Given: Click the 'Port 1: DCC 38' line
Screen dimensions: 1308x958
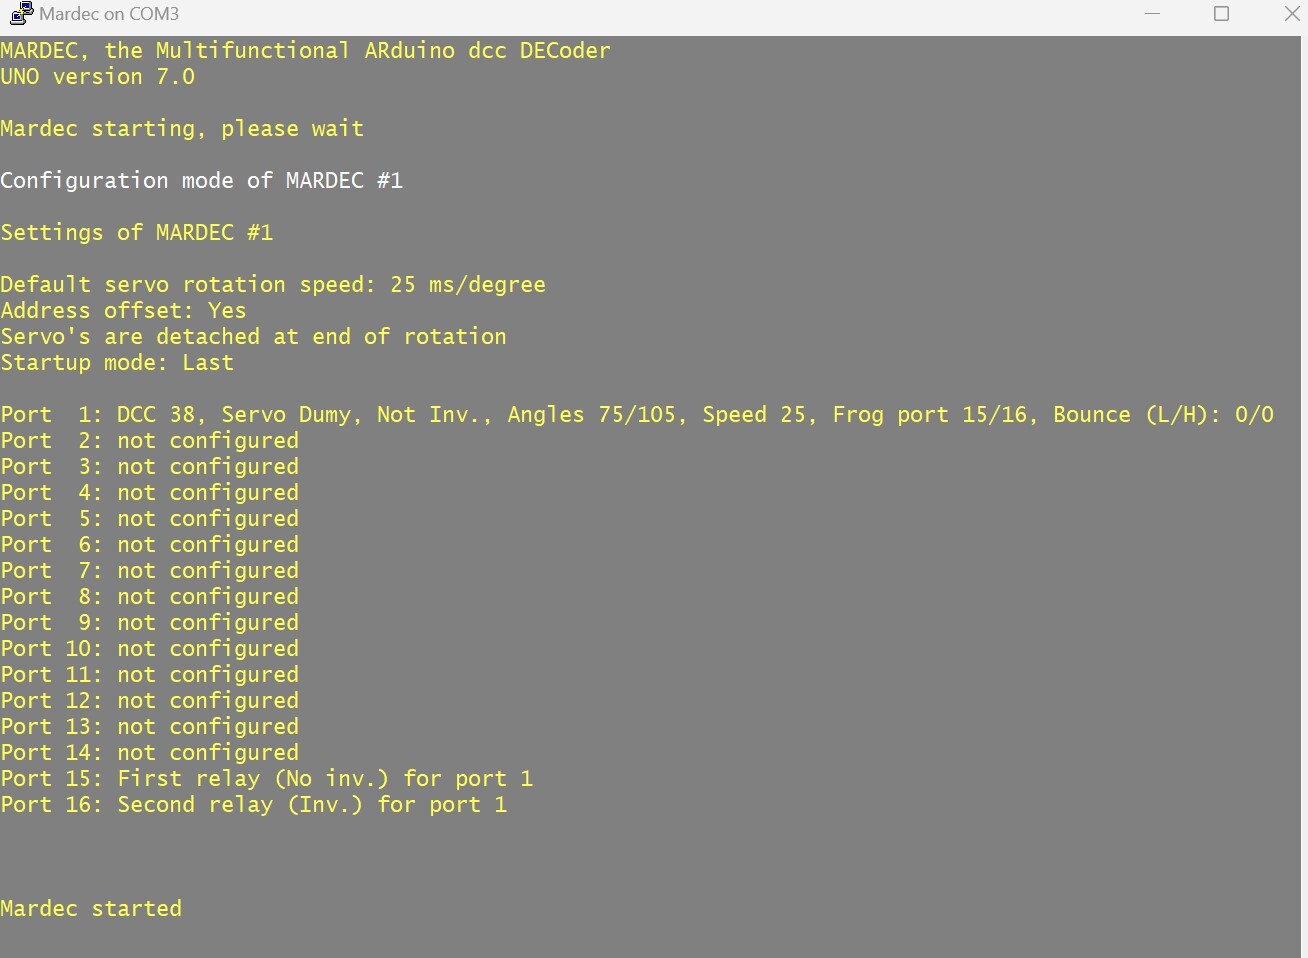Looking at the screenshot, I should (x=637, y=415).
